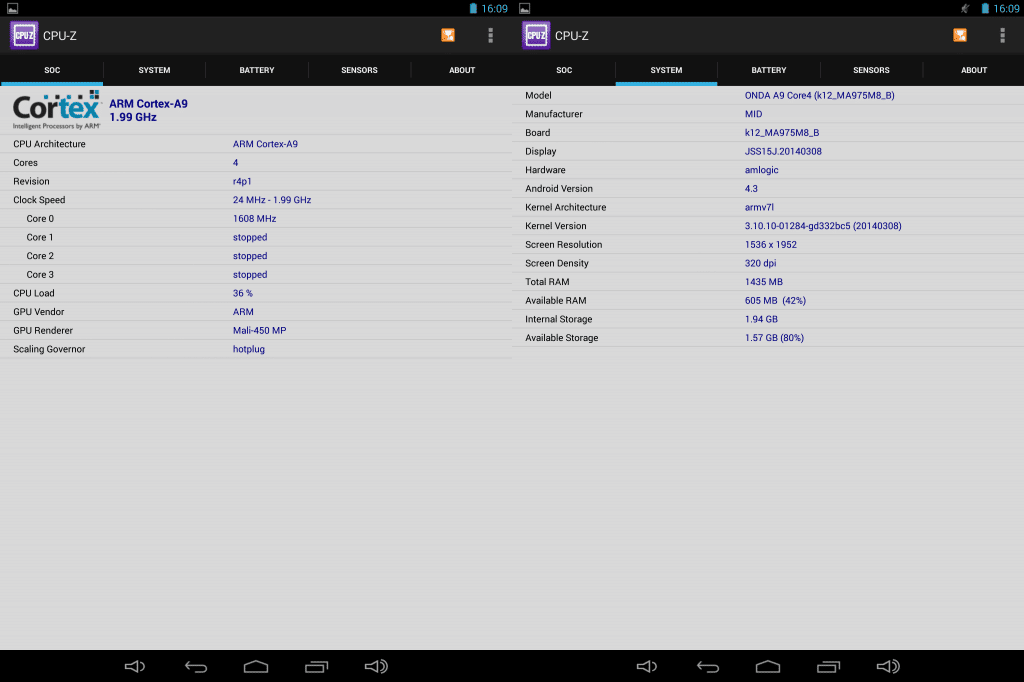Switch to the SOC tab on the right screen
1024x682 pixels.
564,70
